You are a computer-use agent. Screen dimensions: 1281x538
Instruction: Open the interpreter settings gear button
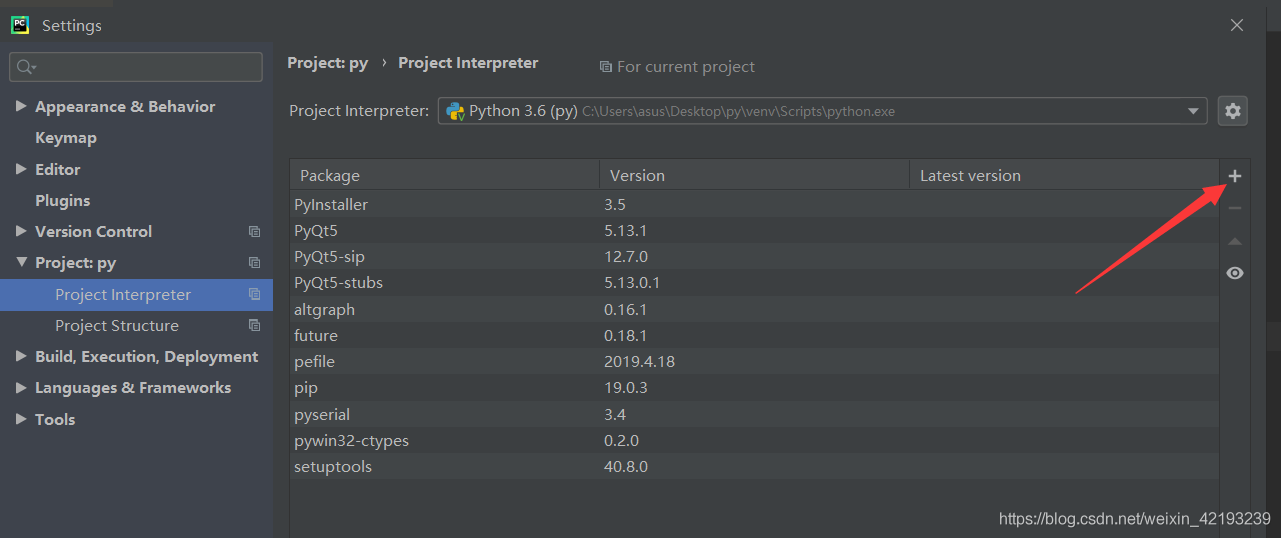tap(1233, 111)
